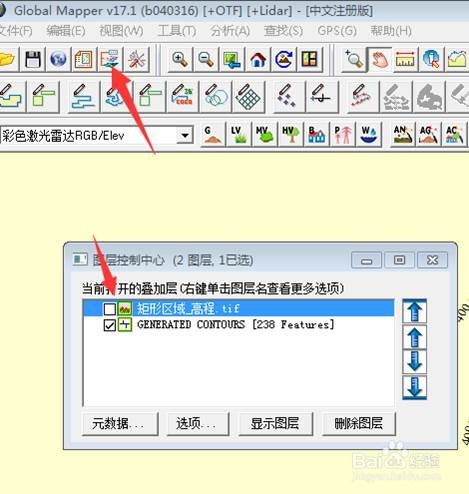Click the Lidar Building (B) classification icon
This screenshot has width=469, height=494.
[x=316, y=135]
